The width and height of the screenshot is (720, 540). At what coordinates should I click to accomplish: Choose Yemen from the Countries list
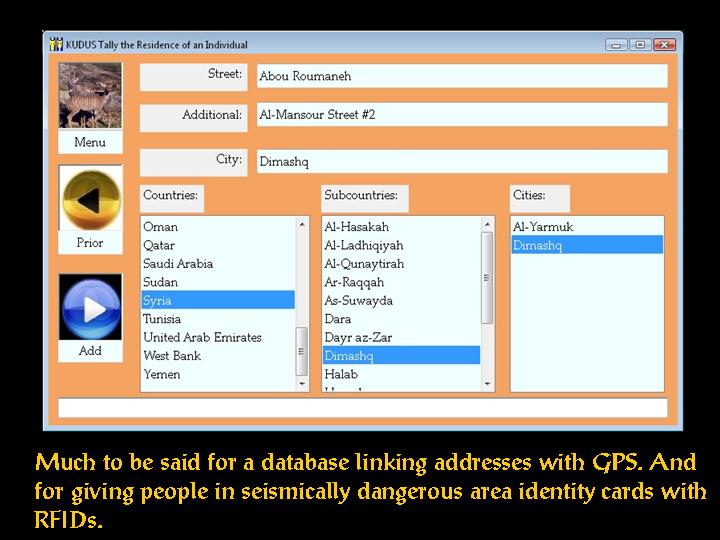coord(162,374)
